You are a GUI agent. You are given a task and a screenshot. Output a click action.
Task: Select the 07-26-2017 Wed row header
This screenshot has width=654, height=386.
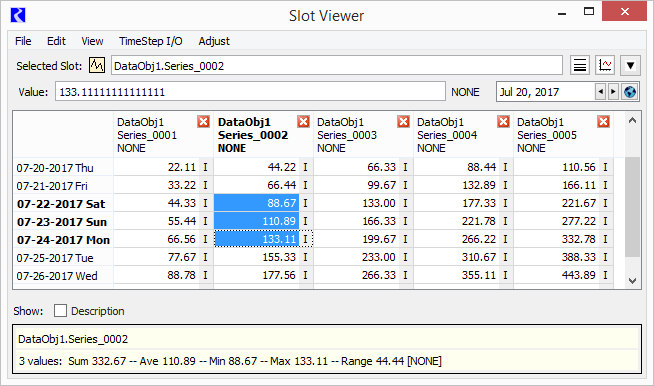point(63,275)
